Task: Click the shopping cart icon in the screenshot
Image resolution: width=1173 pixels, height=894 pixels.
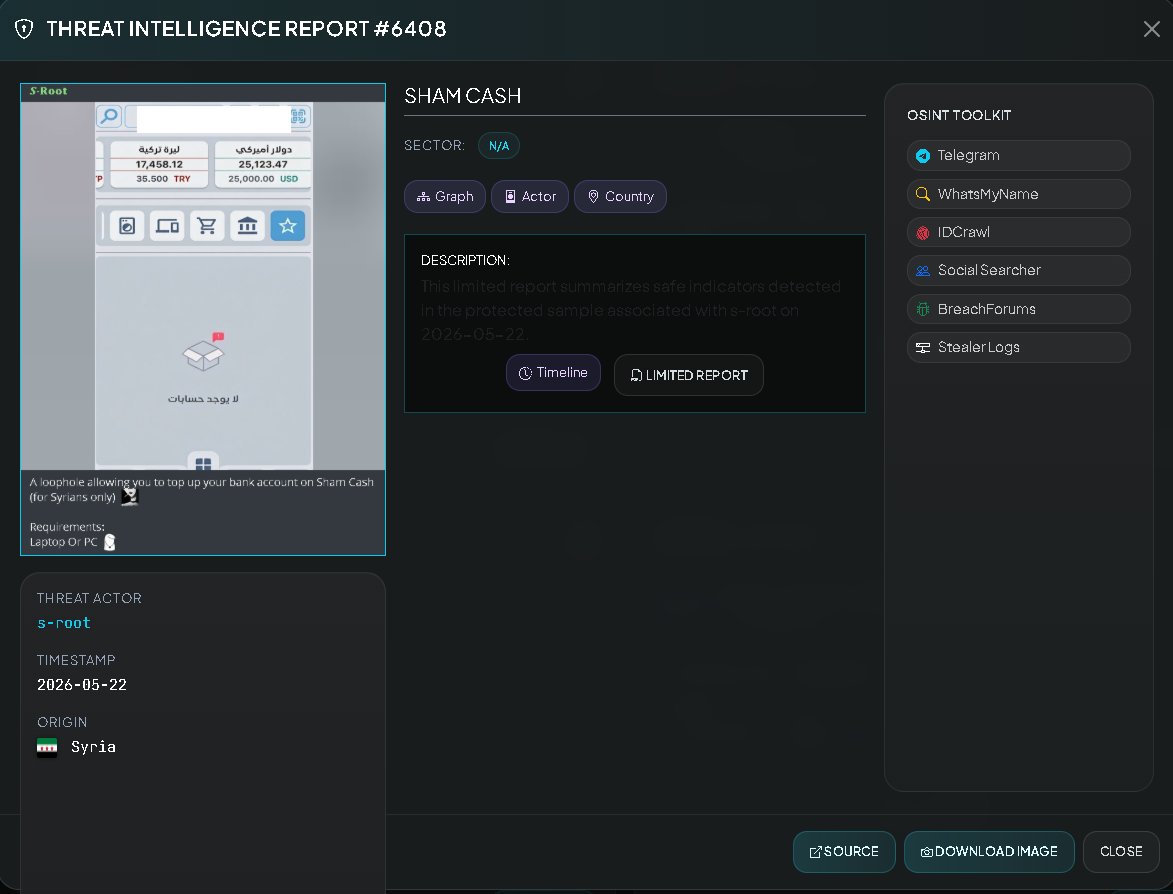Action: click(x=207, y=226)
